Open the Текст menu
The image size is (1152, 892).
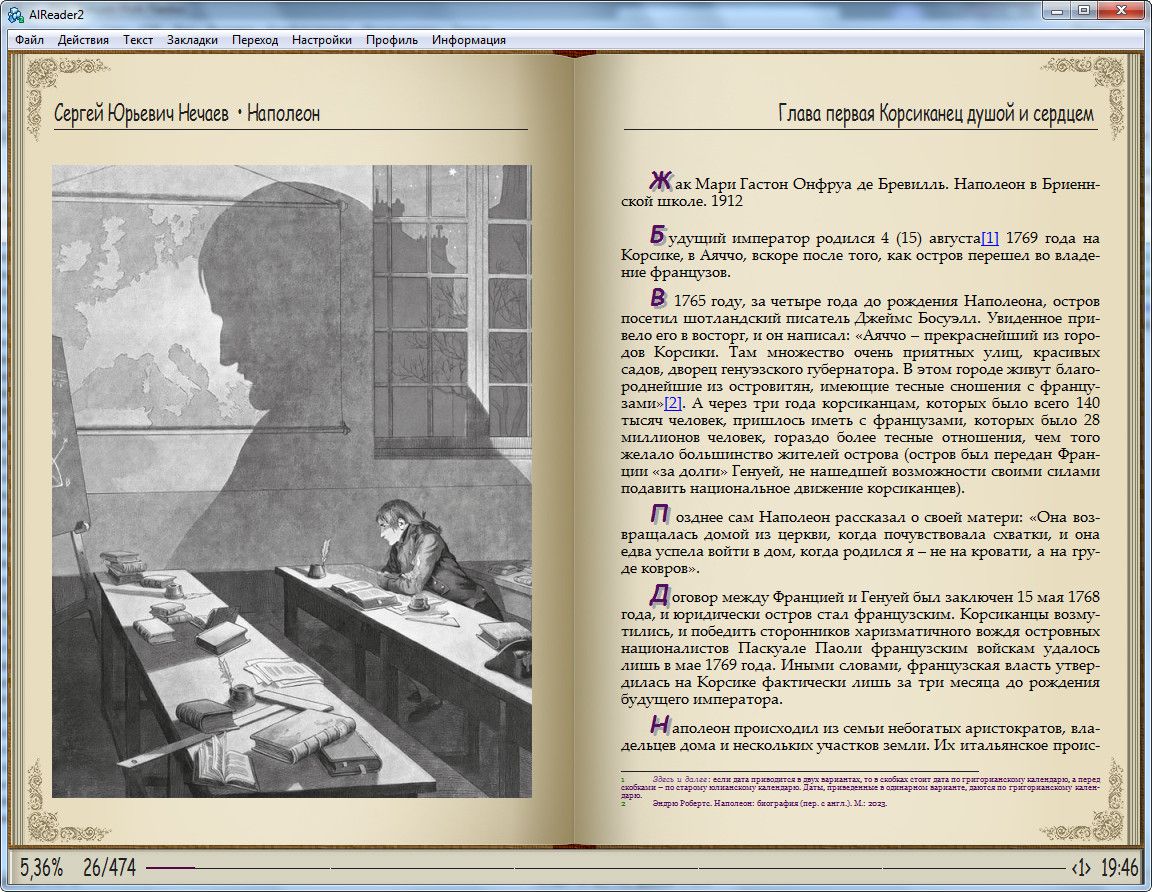coord(138,40)
